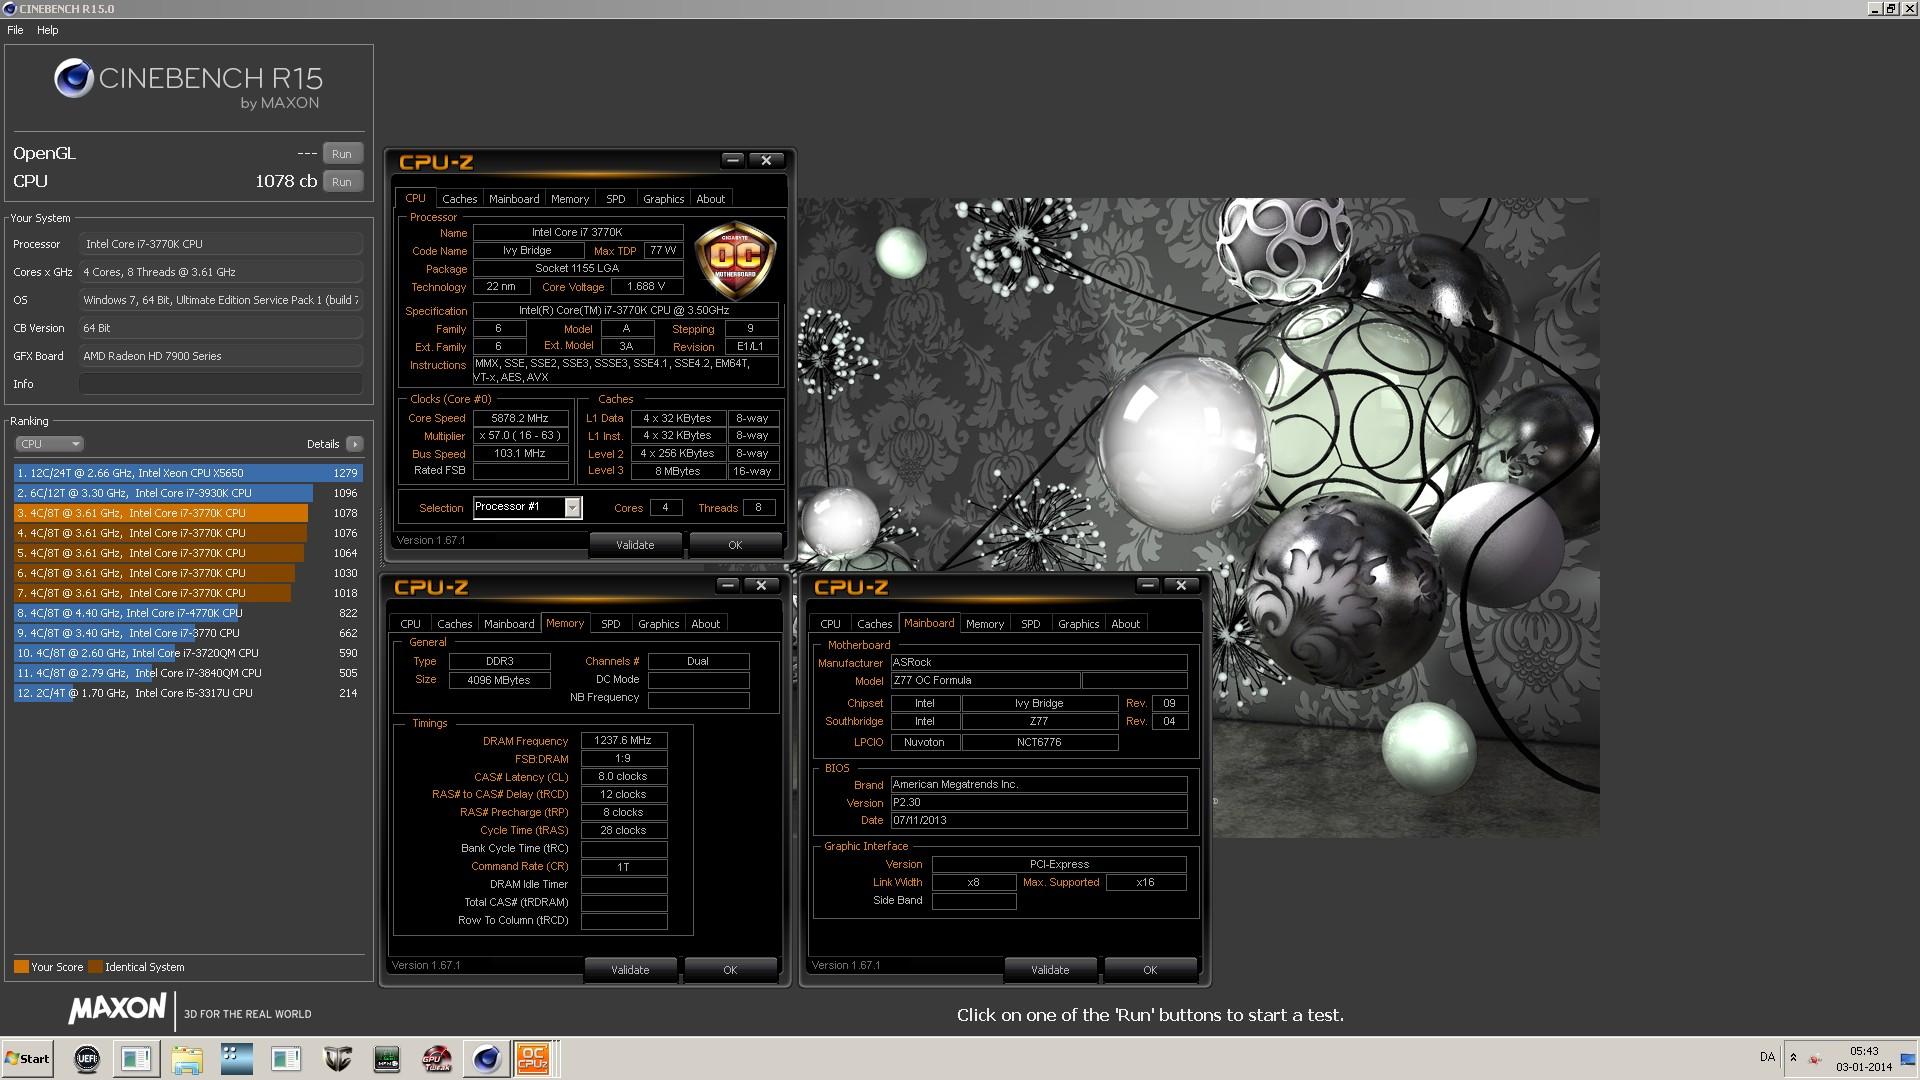Click the OC CPU-Z taskbar button
Screen dimensions: 1920x1080
tap(533, 1058)
